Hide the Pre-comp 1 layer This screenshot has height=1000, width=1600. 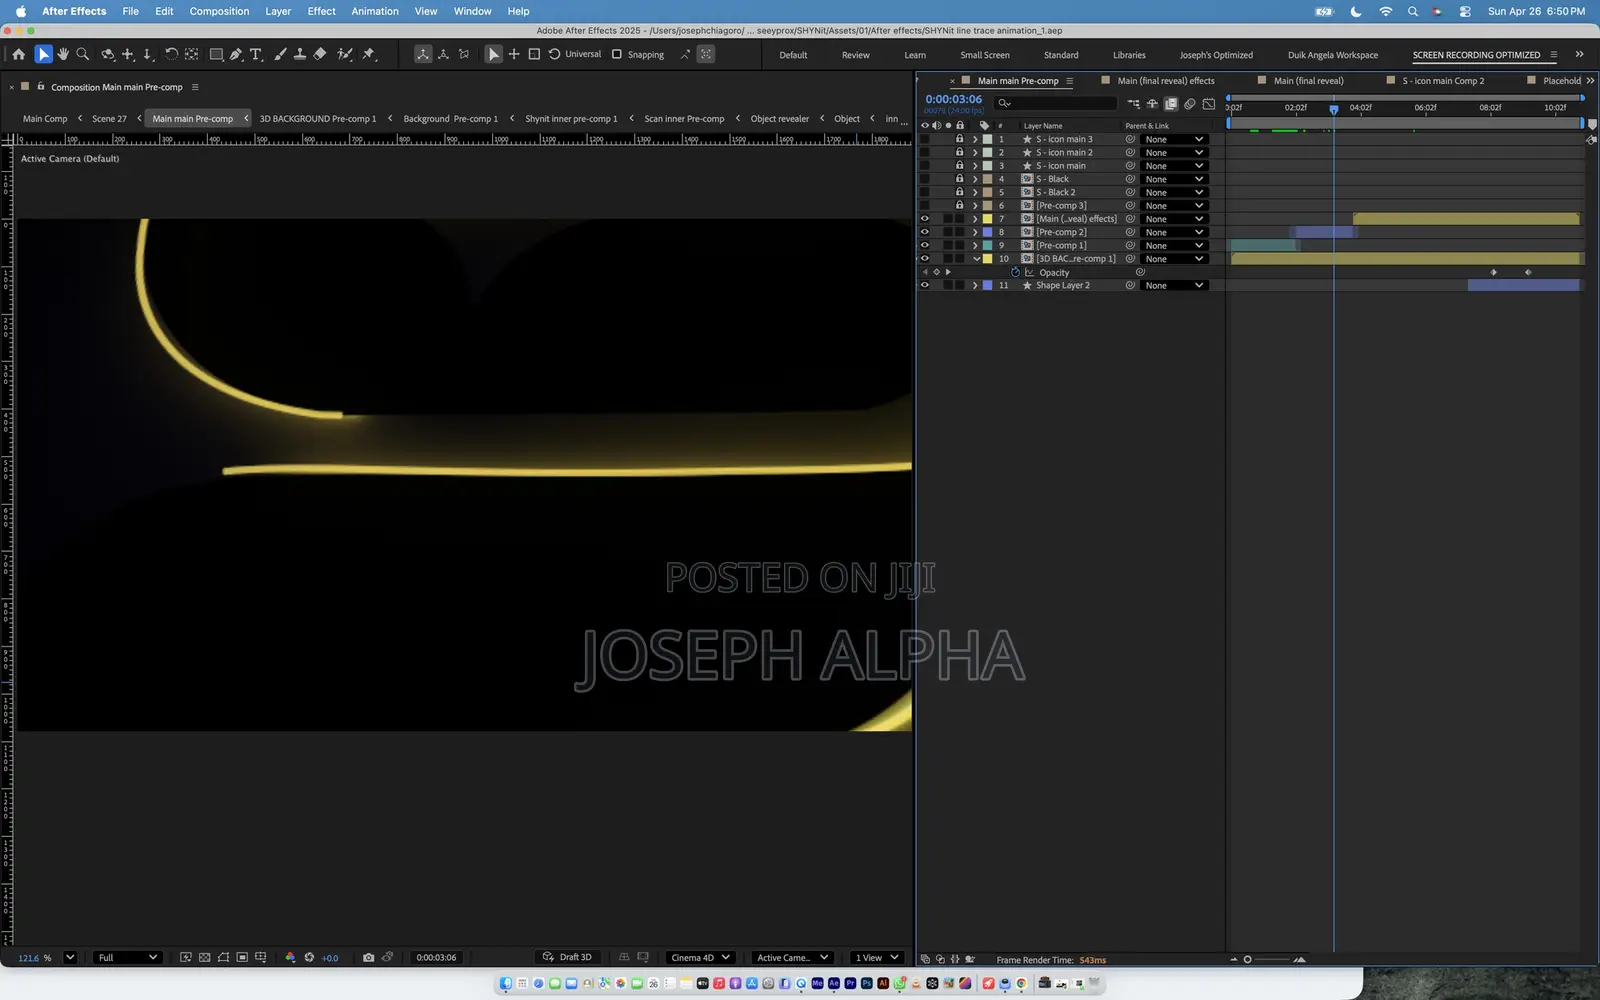924,245
